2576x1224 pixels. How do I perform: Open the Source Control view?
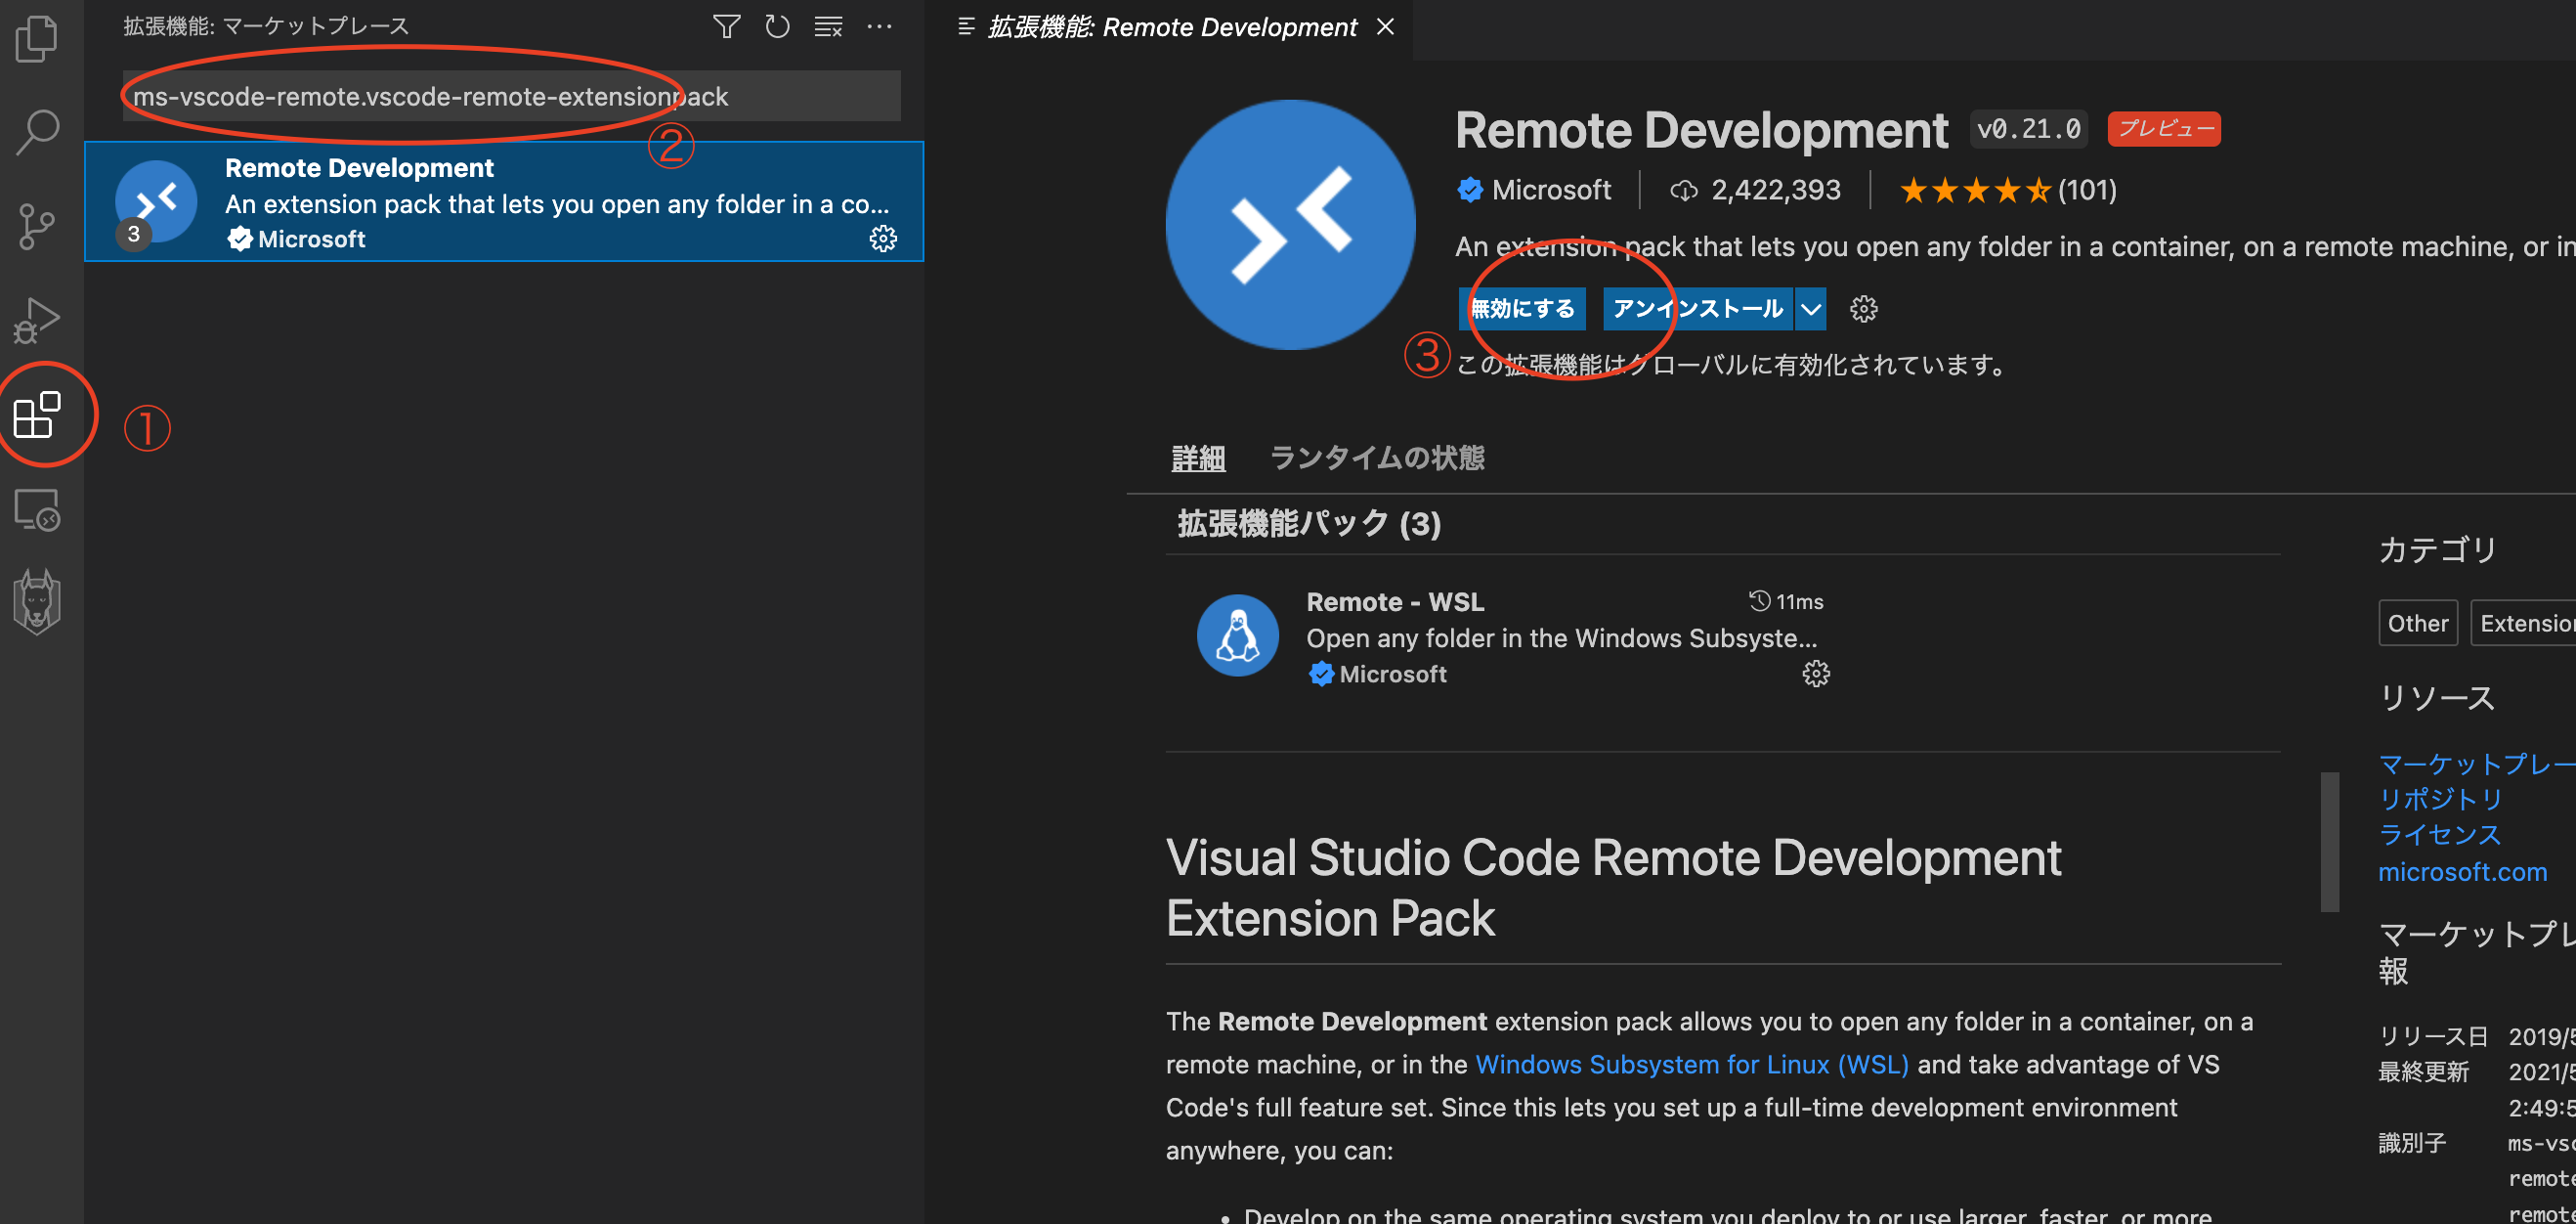pyautogui.click(x=37, y=226)
